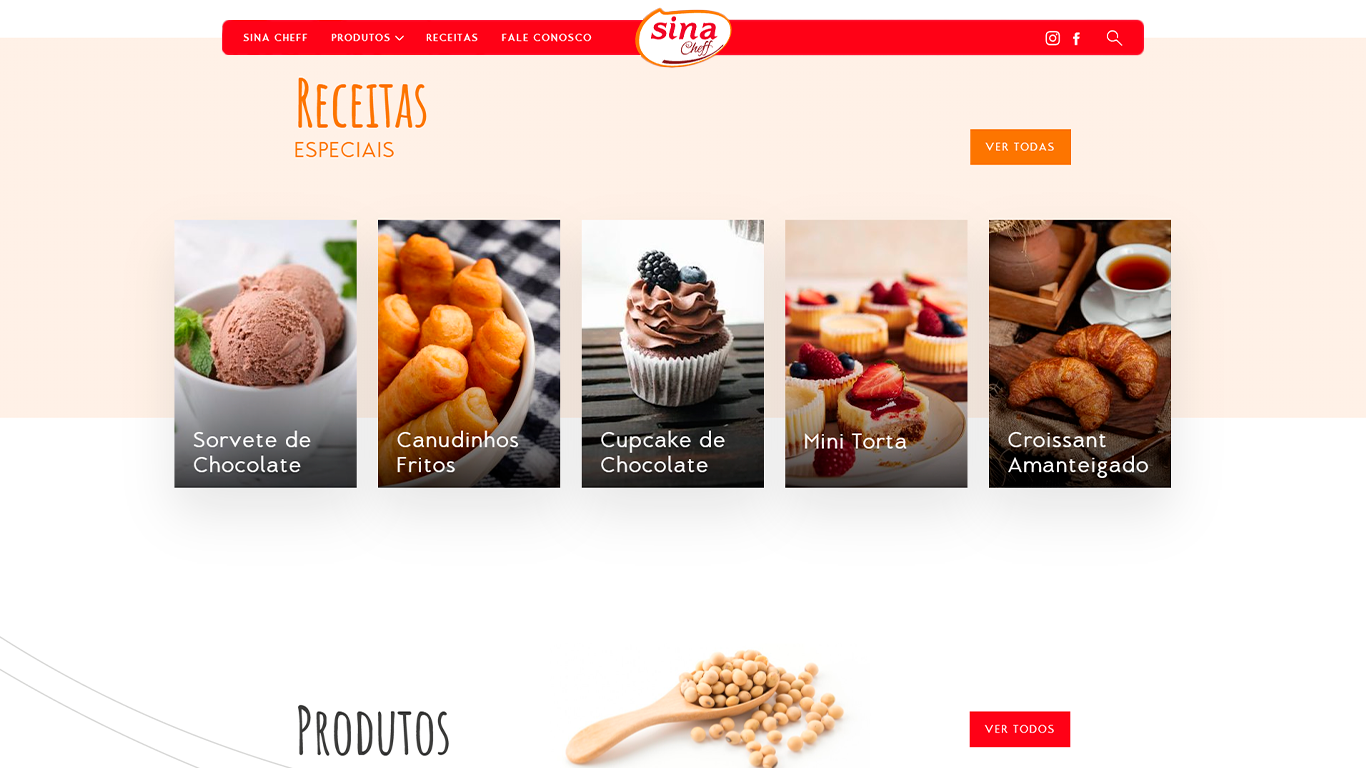The image size is (1366, 768).
Task: Click the Produtos section heading
Action: (x=373, y=730)
